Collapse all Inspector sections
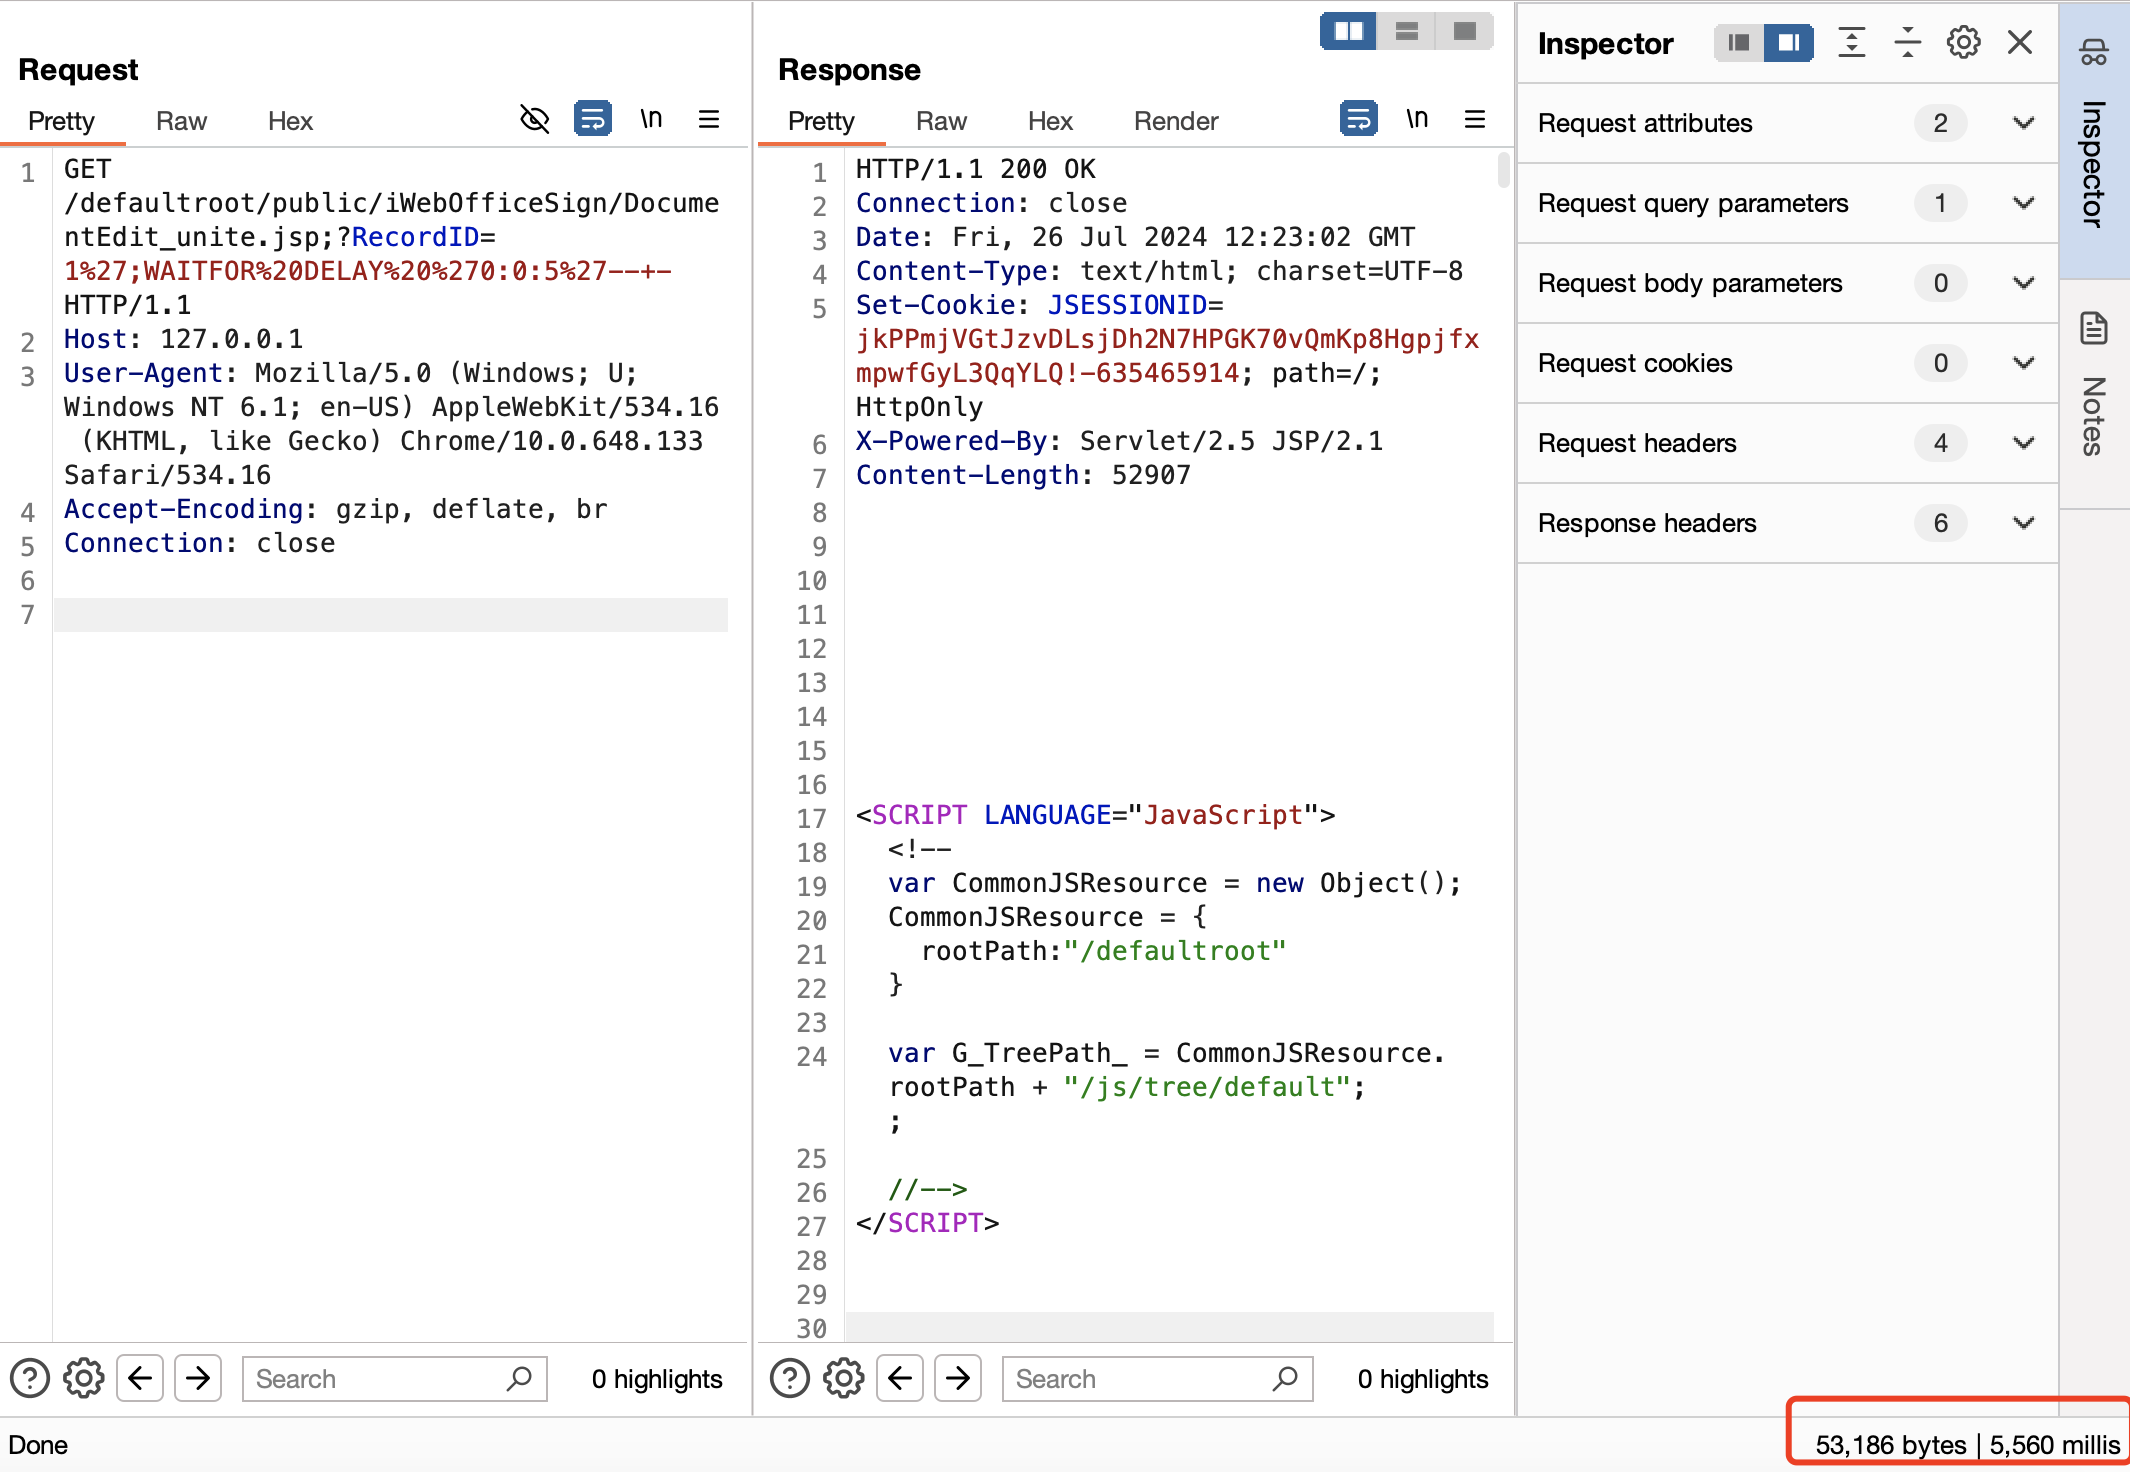The height and width of the screenshot is (1472, 2130). point(1908,43)
